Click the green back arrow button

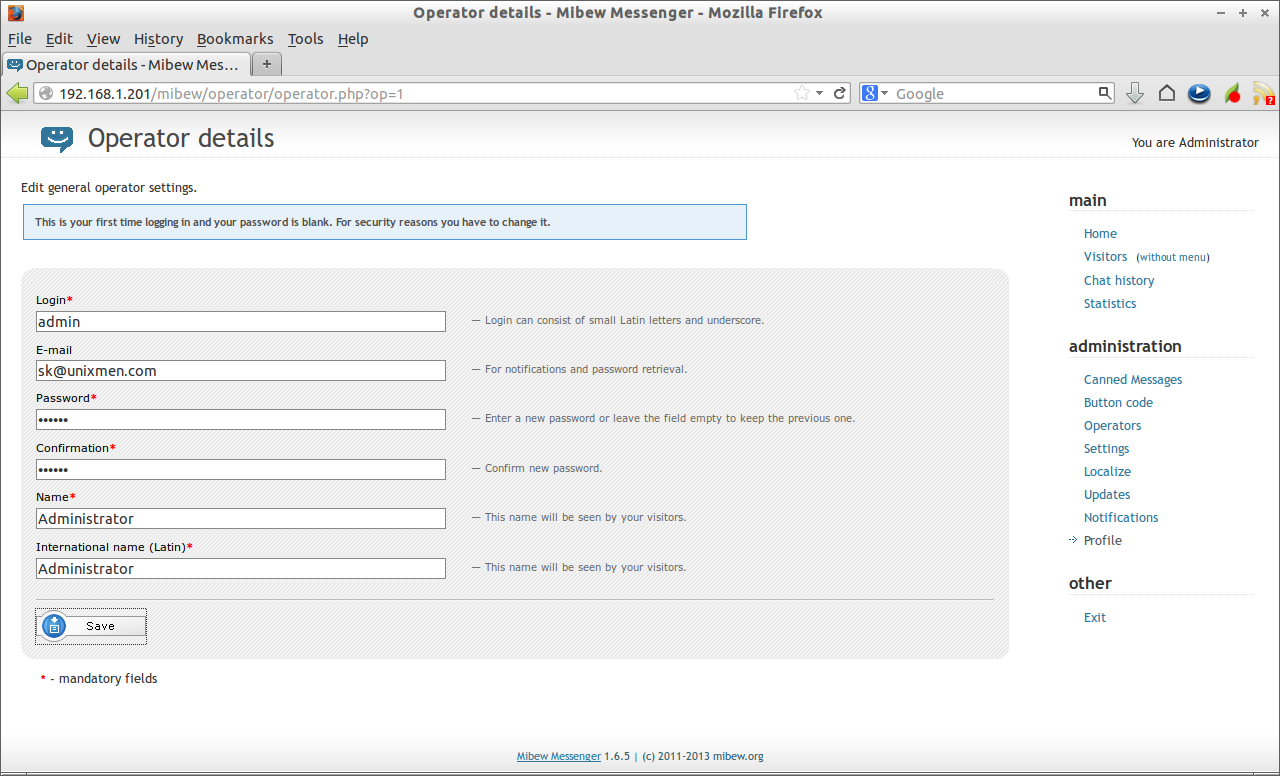pyautogui.click(x=17, y=93)
